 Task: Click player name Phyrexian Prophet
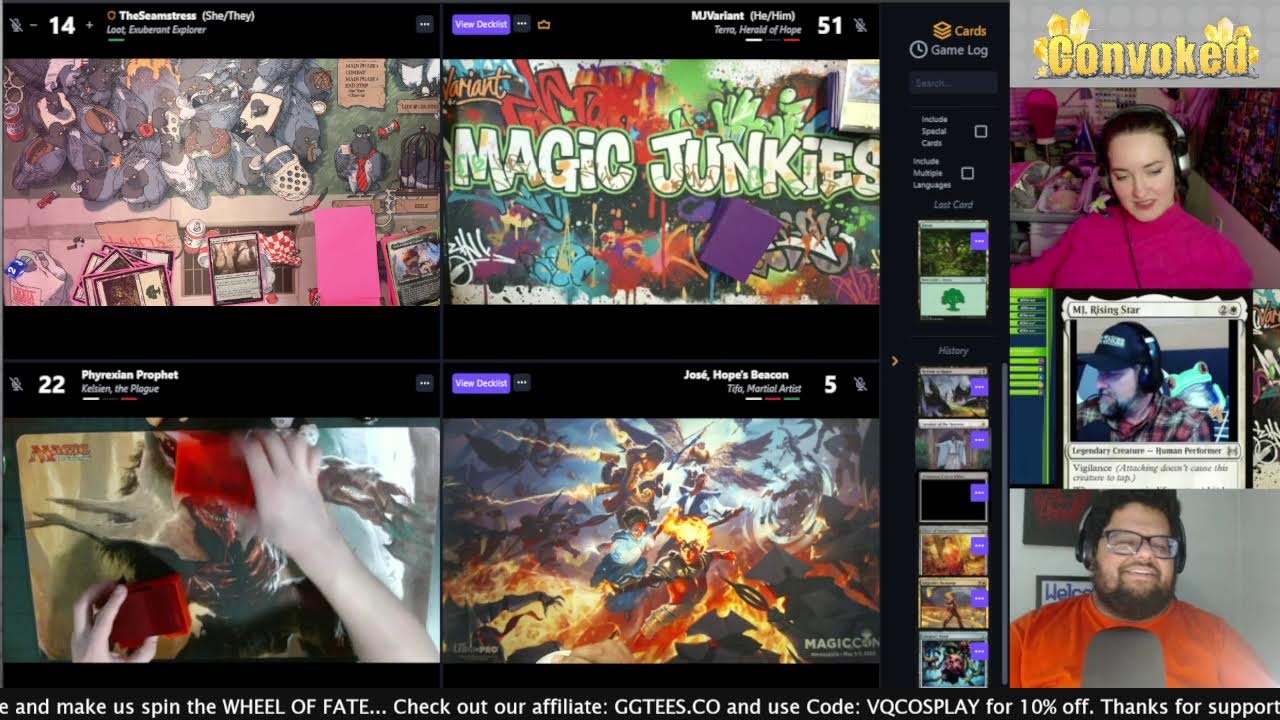tap(129, 375)
